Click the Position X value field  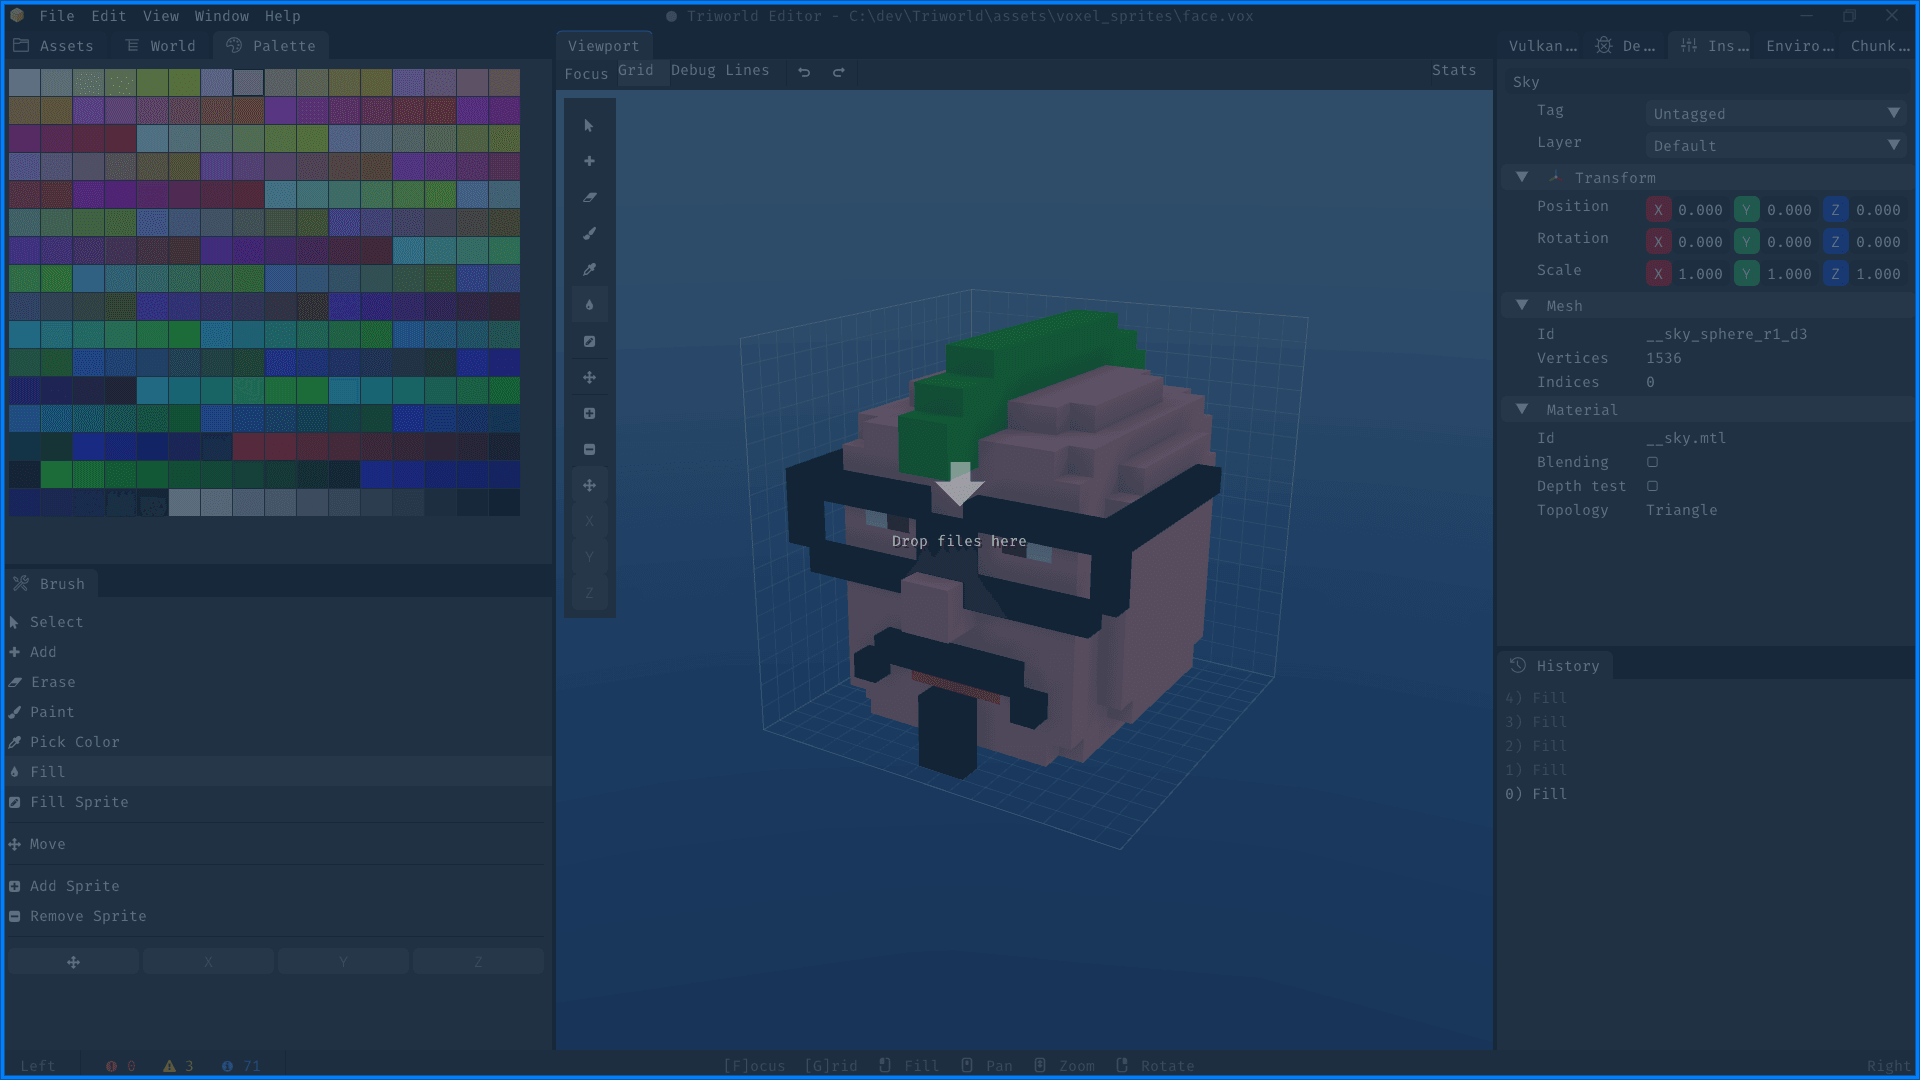1699,210
